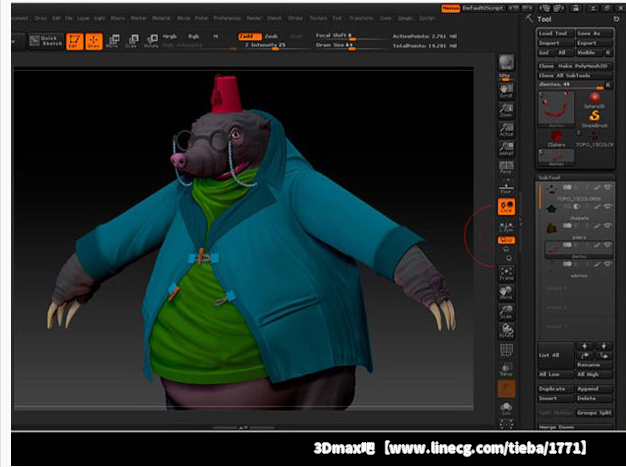626x467 pixels.
Task: Open the Material menu
Action: click(161, 18)
